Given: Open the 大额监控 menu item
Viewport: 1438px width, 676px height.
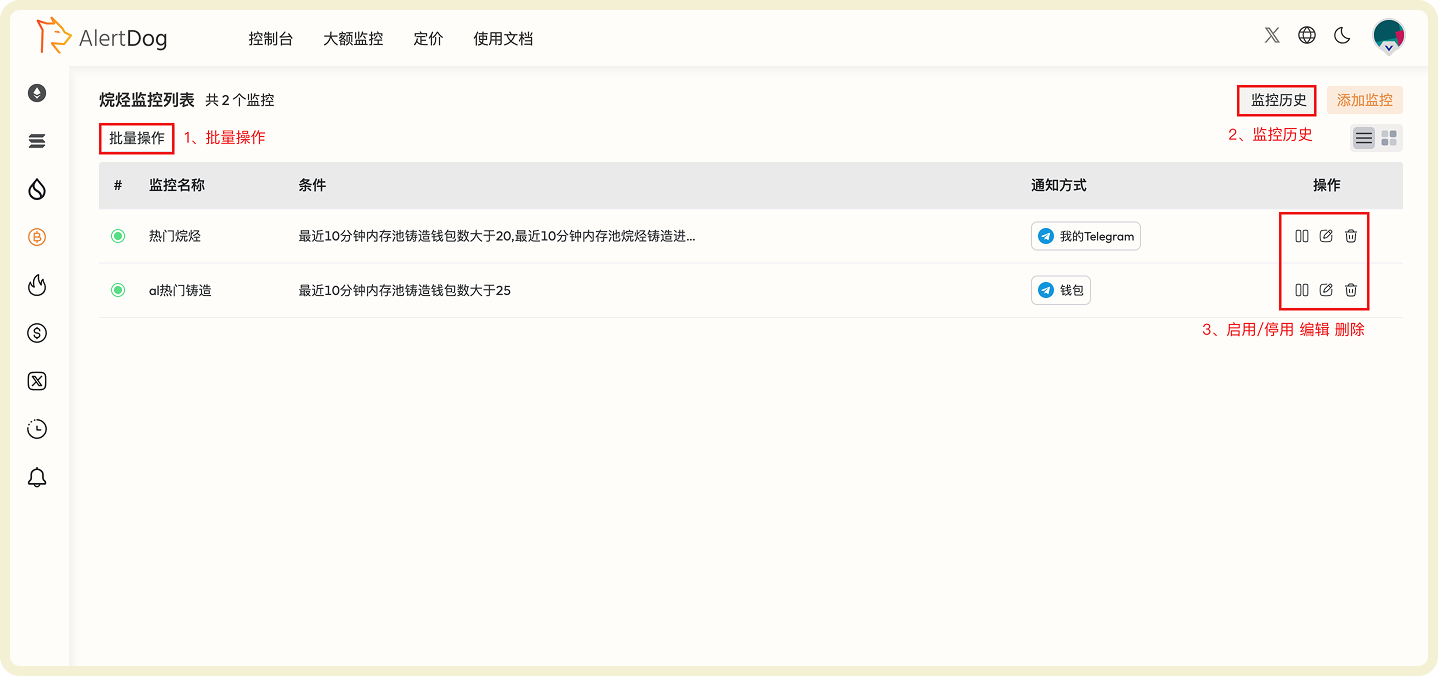Looking at the screenshot, I should click(x=352, y=39).
